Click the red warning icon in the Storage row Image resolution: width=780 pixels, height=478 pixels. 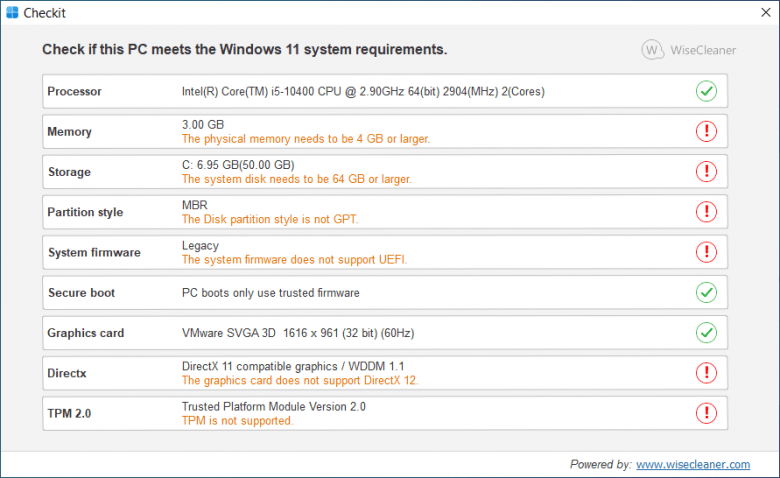tap(706, 172)
